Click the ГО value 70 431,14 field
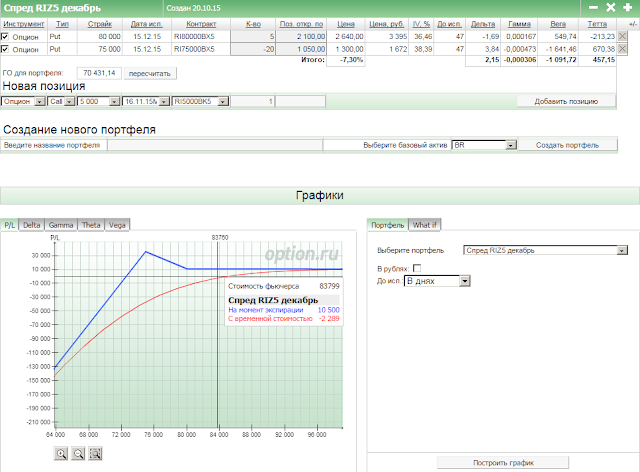 tap(99, 73)
